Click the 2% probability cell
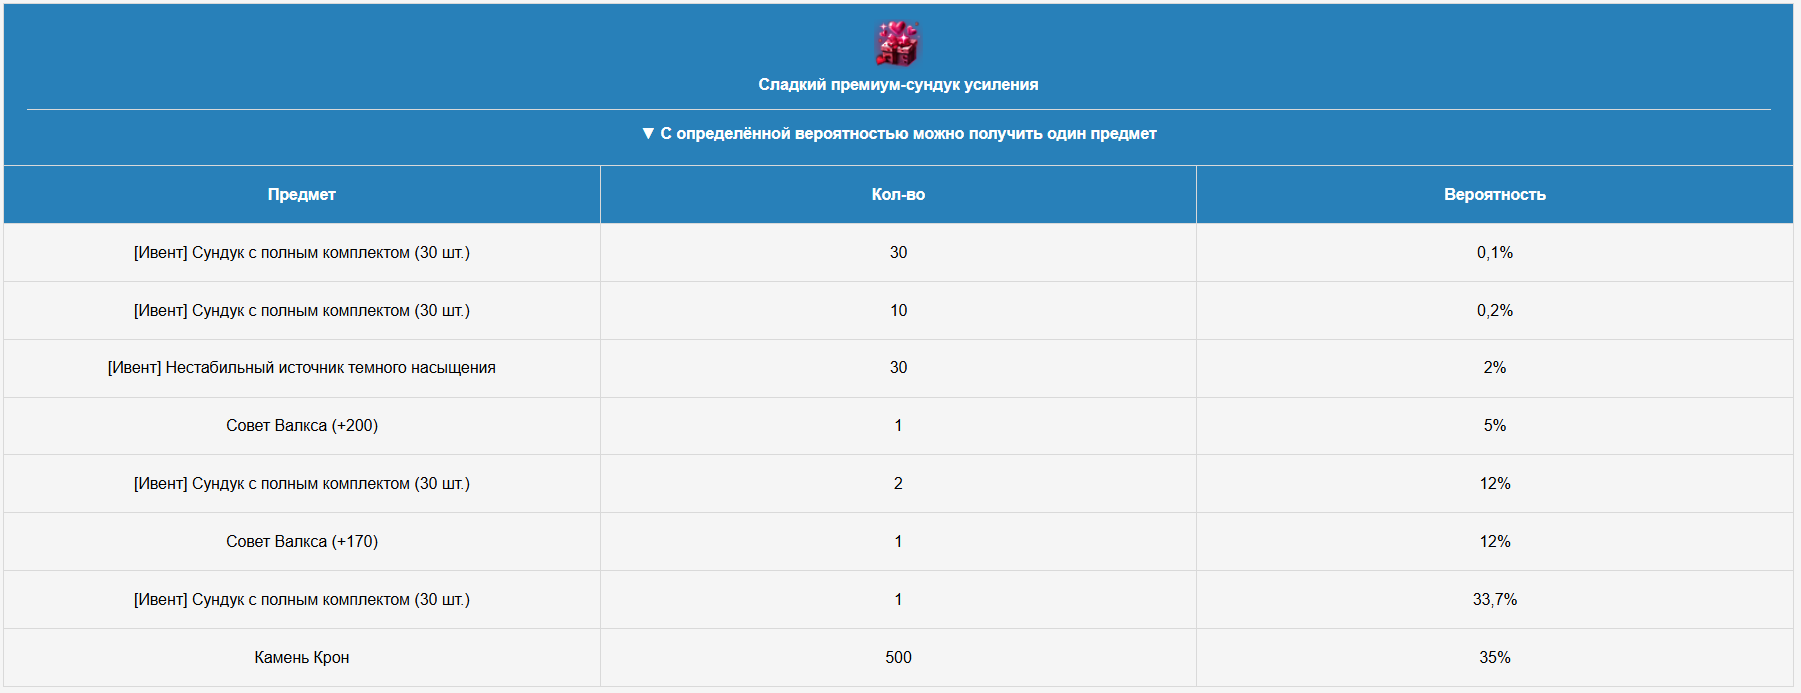Image resolution: width=1801 pixels, height=693 pixels. [1495, 368]
